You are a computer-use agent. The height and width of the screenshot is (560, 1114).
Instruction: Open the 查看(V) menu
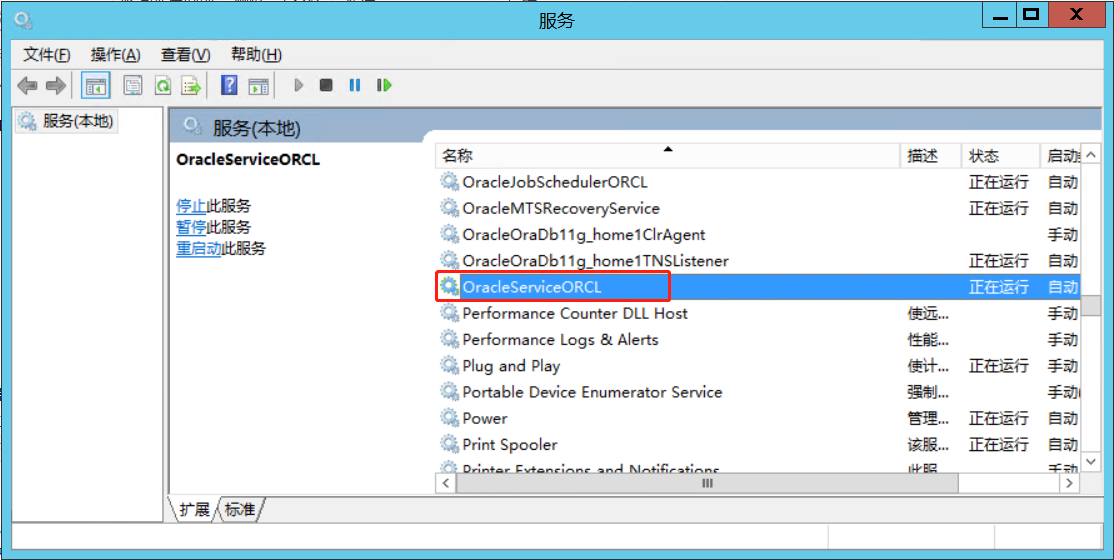[x=185, y=55]
